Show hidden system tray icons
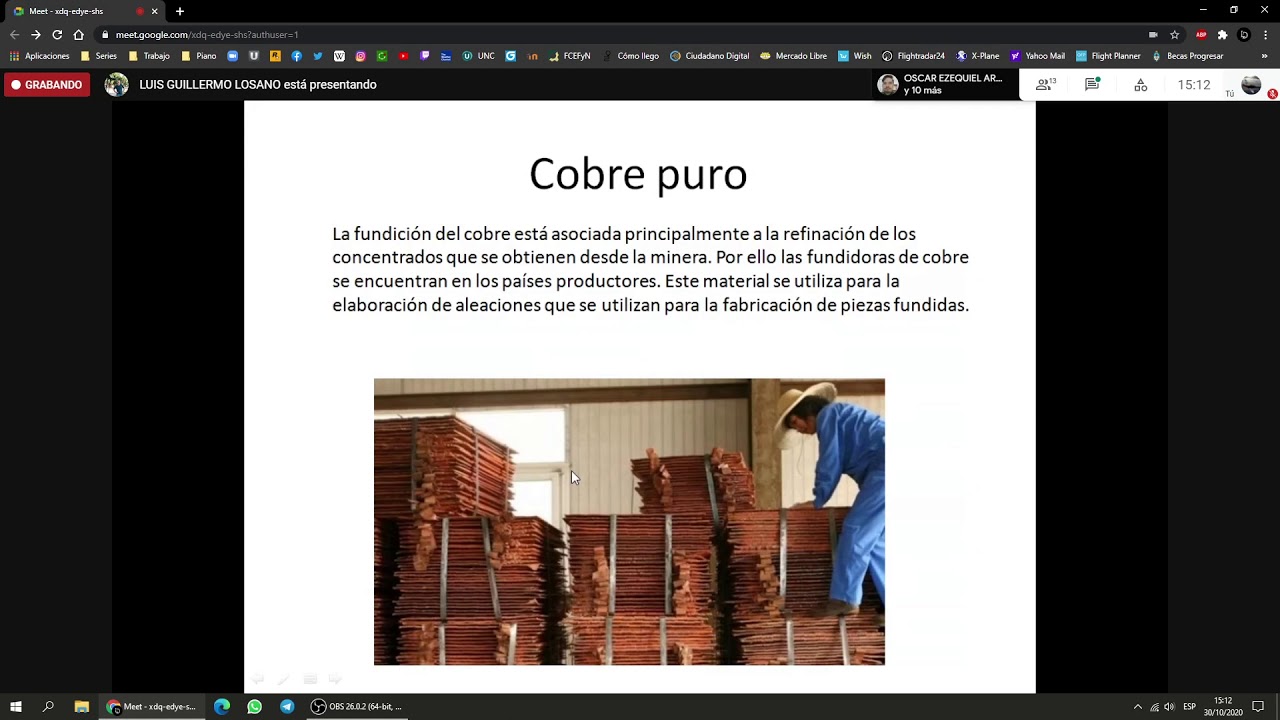This screenshot has width=1280, height=720. [x=1137, y=707]
